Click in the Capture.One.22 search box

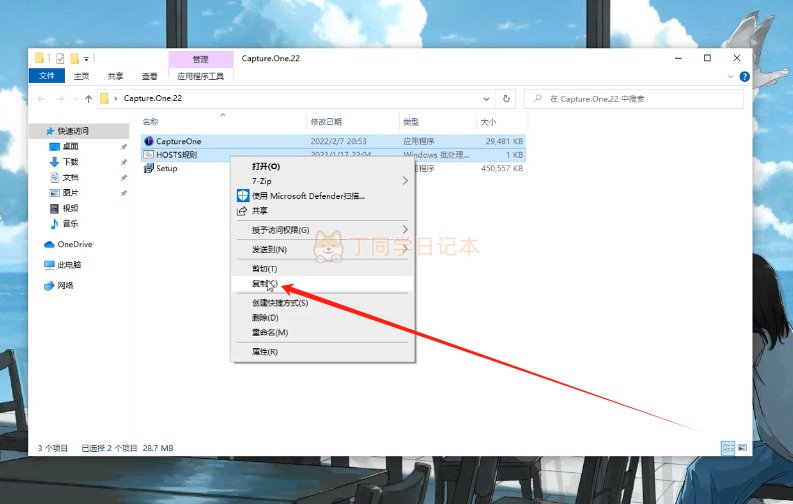[634, 99]
